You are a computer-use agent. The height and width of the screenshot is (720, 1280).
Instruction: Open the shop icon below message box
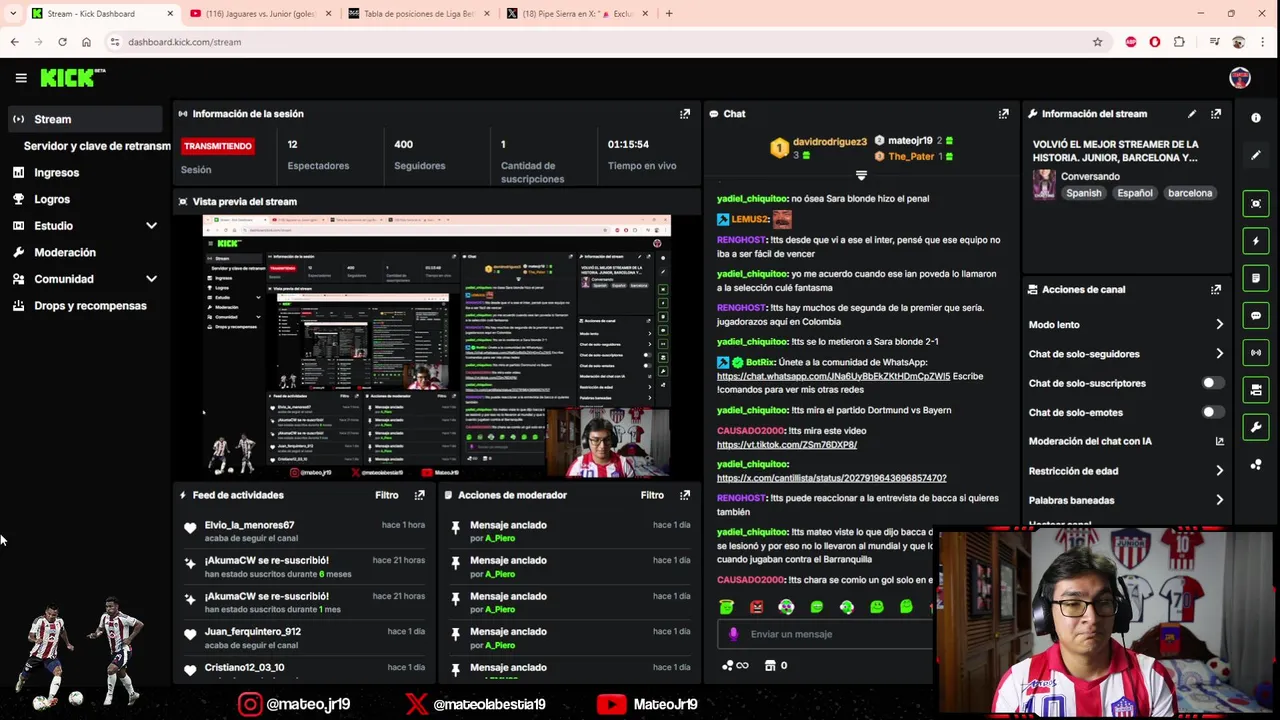pos(770,665)
